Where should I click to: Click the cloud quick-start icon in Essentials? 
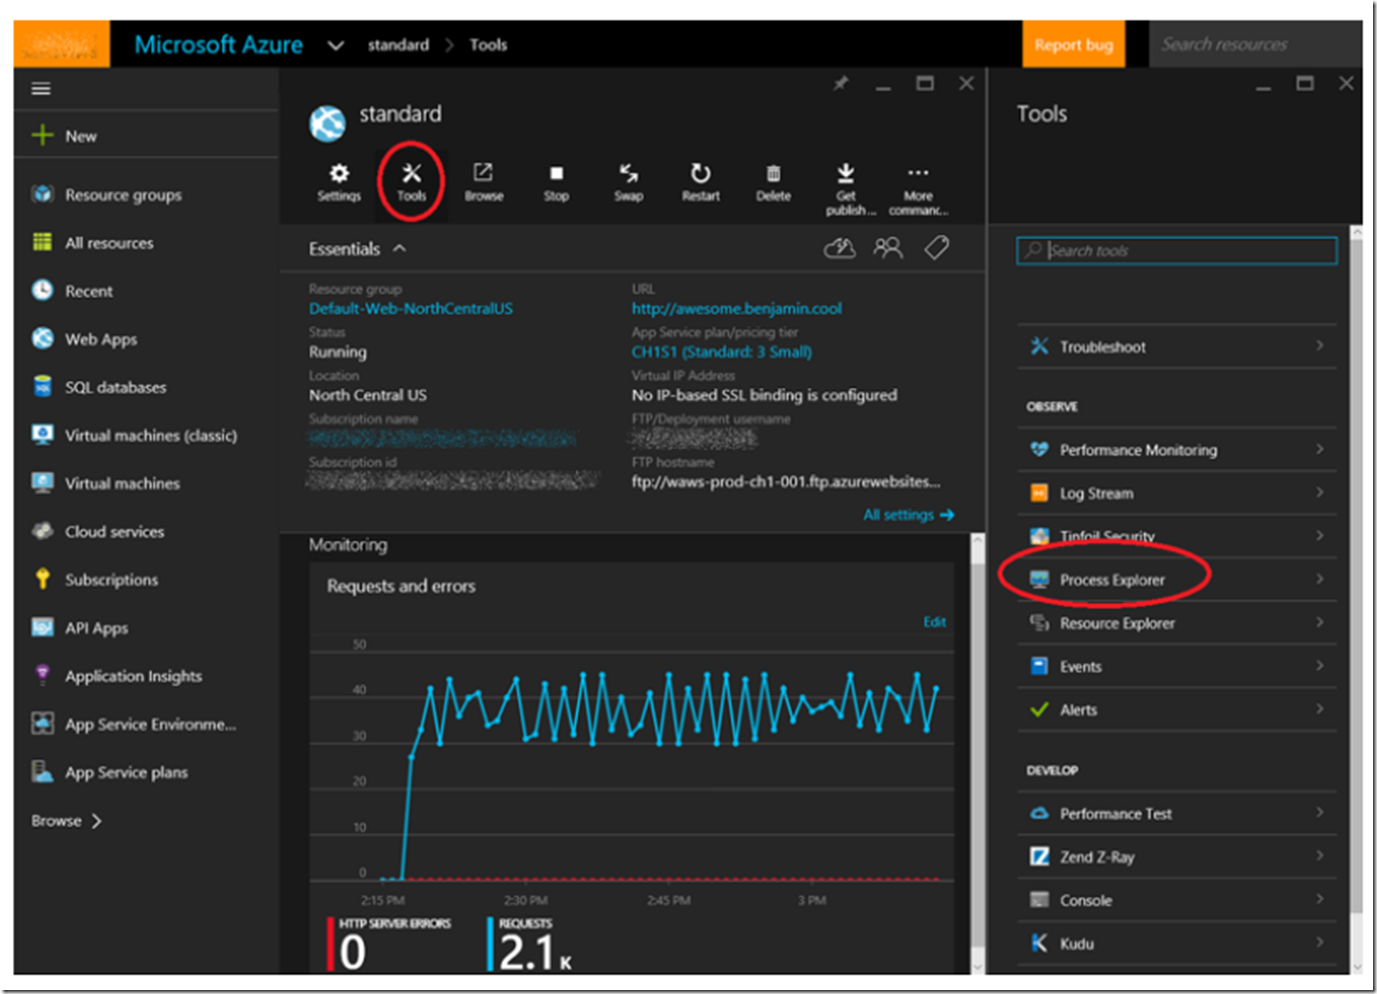click(x=839, y=248)
